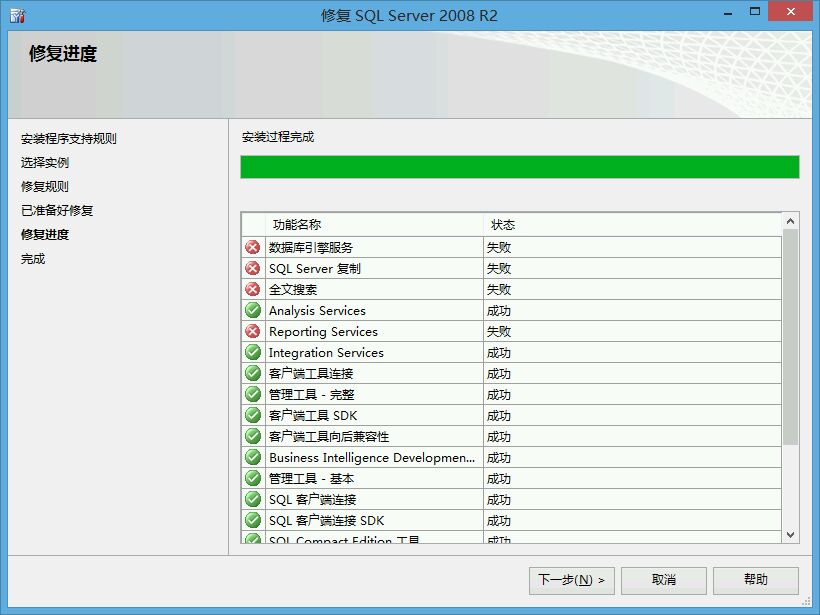Select the 数据库引擎服务 row name
This screenshot has height=615, width=820.
(x=311, y=247)
